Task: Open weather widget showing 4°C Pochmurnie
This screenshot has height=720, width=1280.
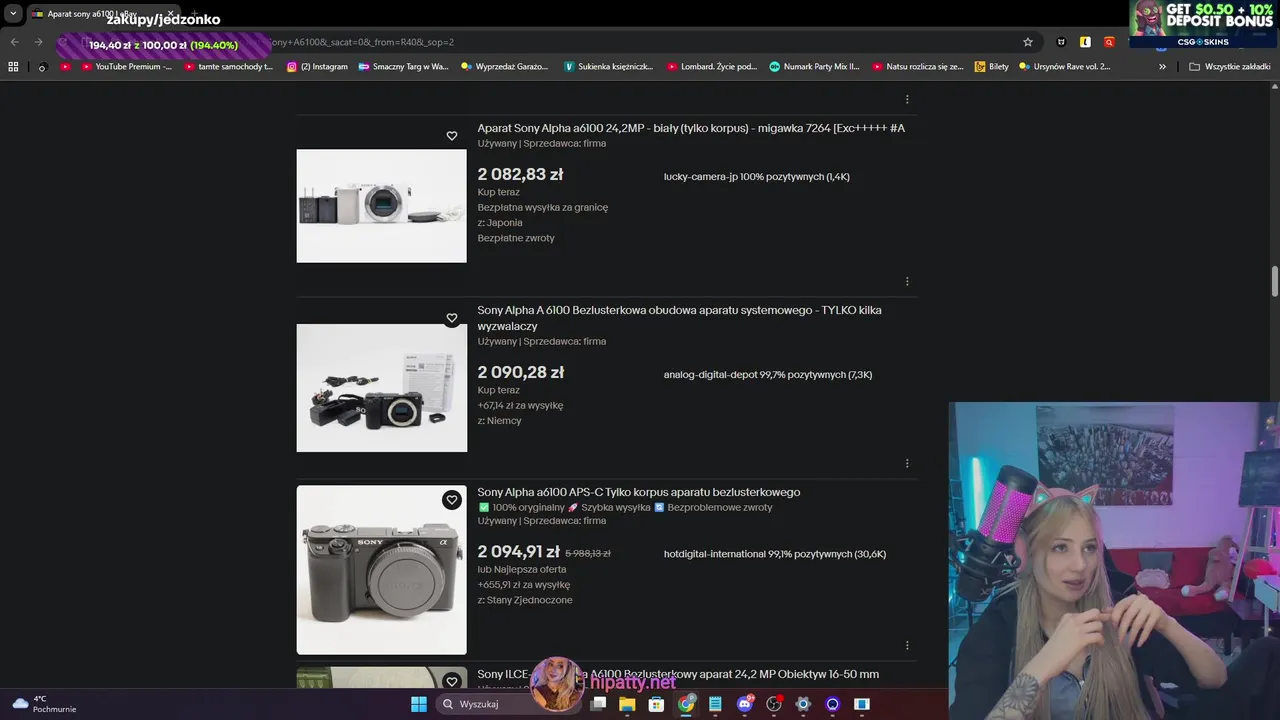Action: pyautogui.click(x=45, y=704)
